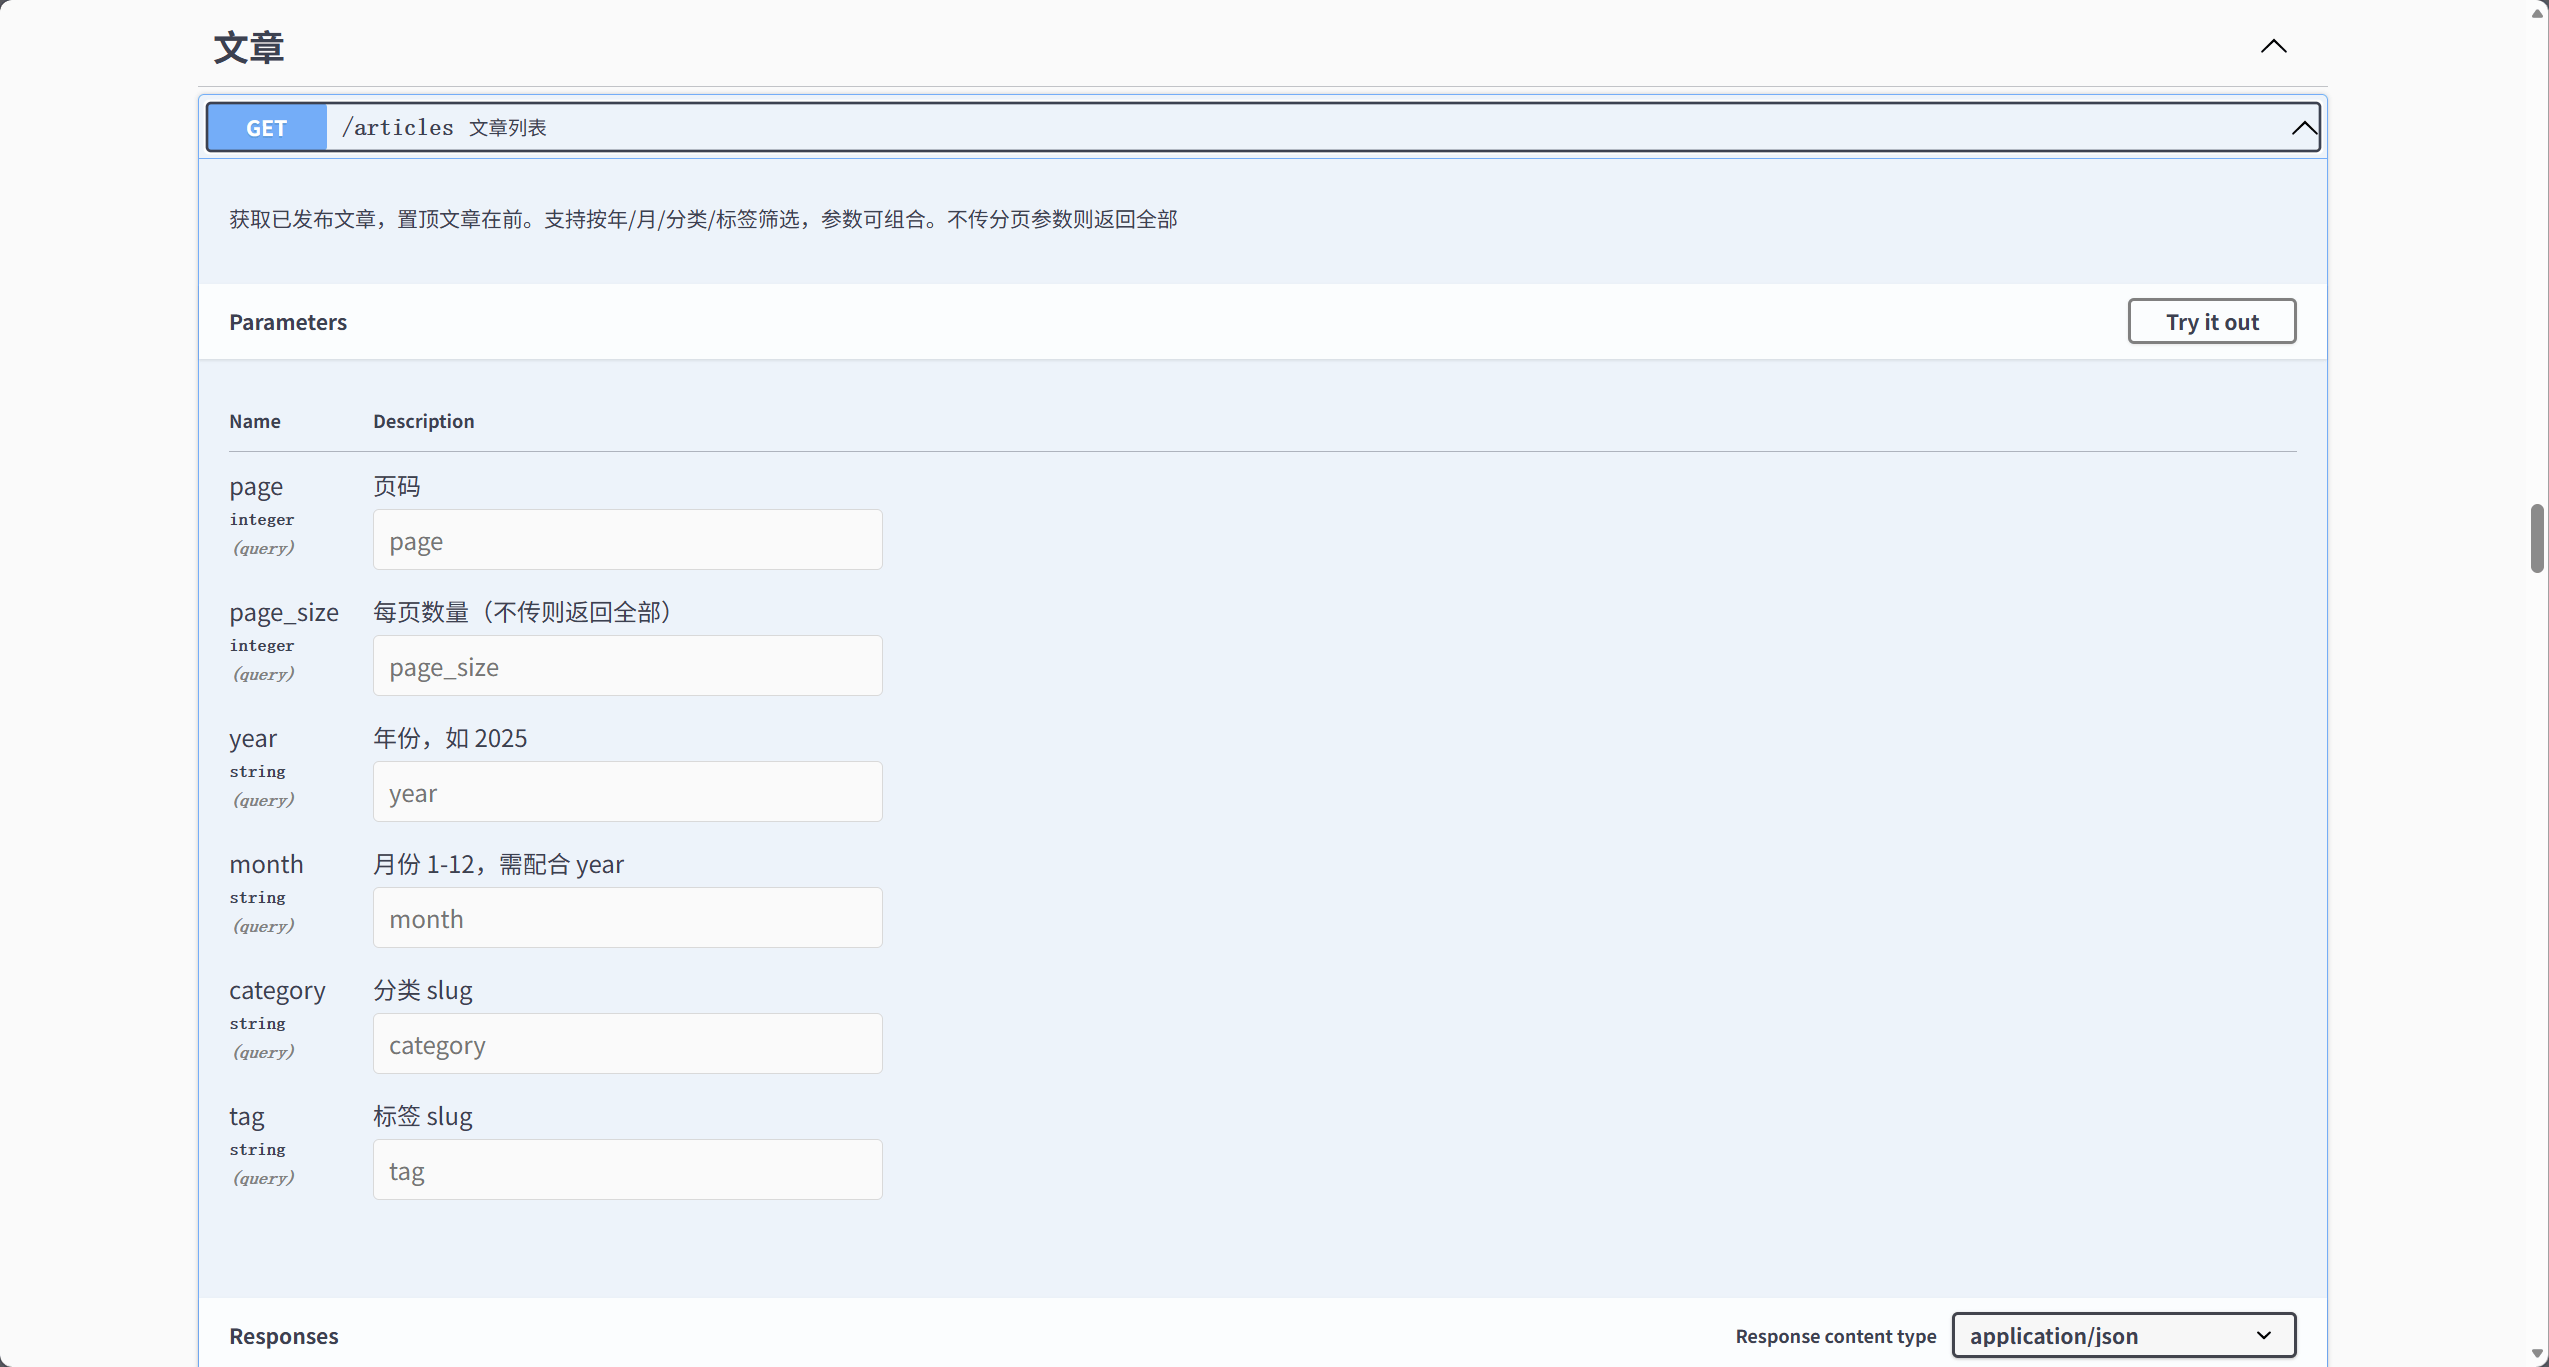Select the month parameter input box
The height and width of the screenshot is (1367, 2549).
[x=627, y=918]
